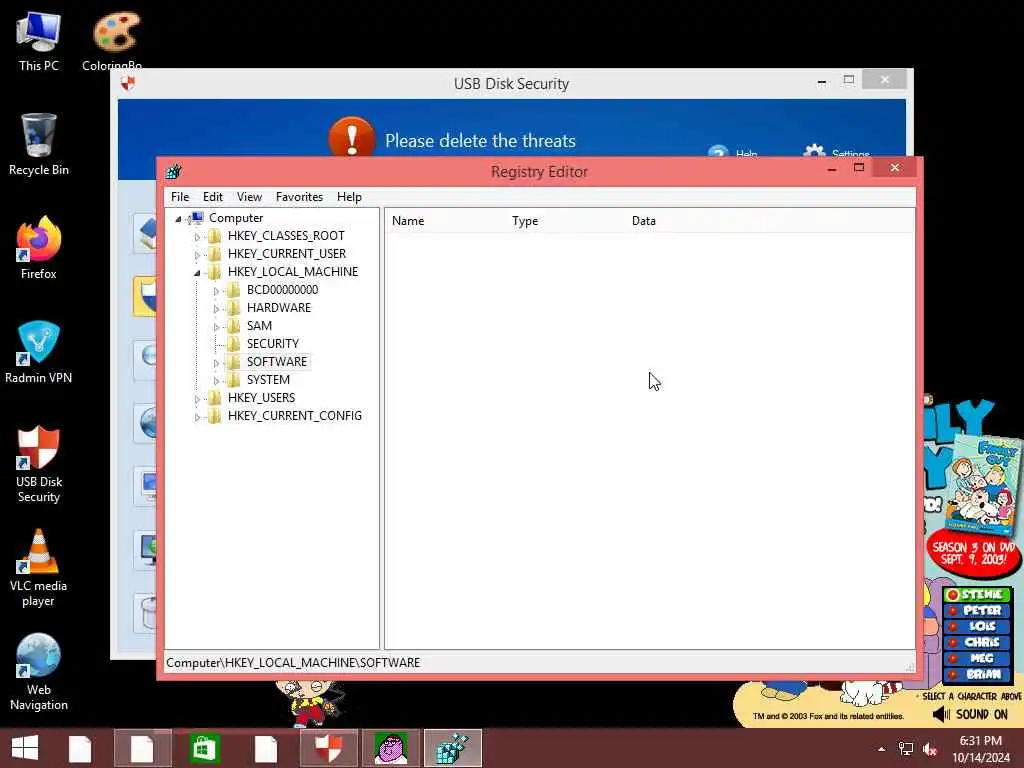1024x768 pixels.
Task: Open the network tray icon
Action: [906, 749]
